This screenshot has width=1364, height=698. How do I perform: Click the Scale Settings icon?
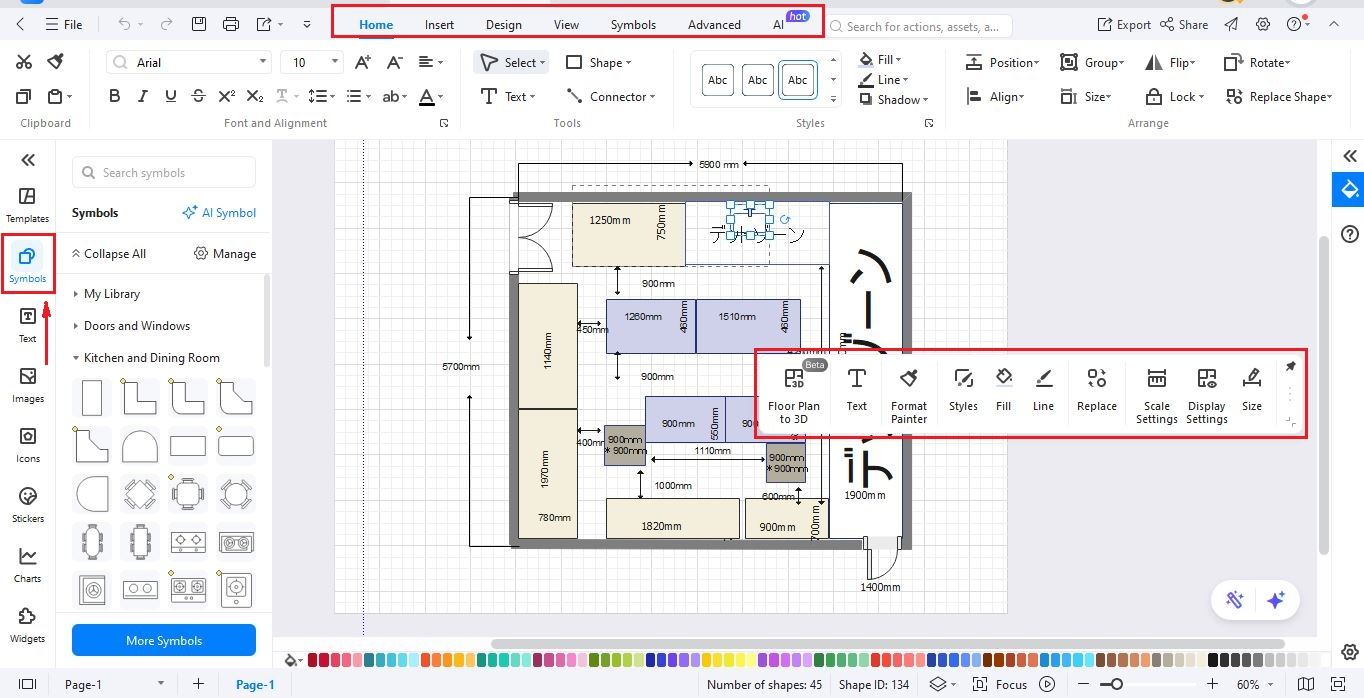1156,390
